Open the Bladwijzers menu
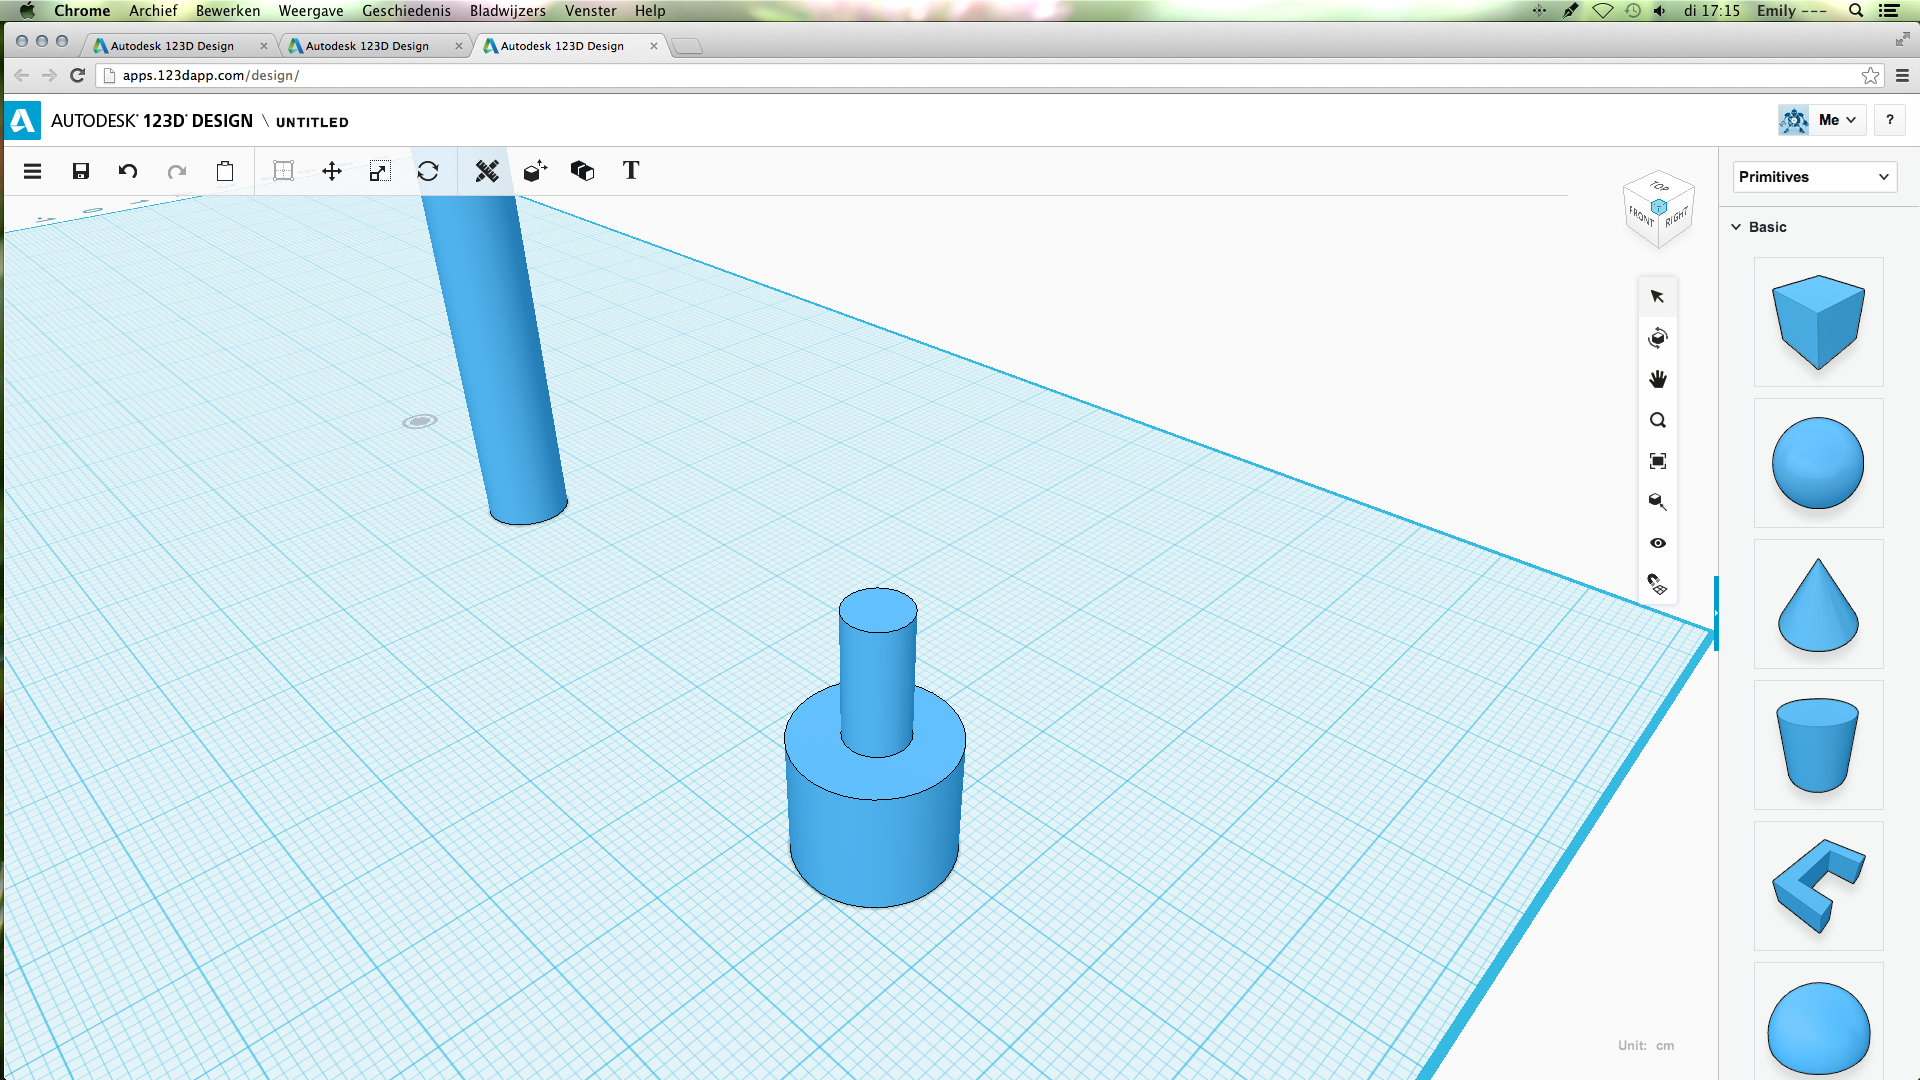Viewport: 1920px width, 1080px height. [507, 11]
